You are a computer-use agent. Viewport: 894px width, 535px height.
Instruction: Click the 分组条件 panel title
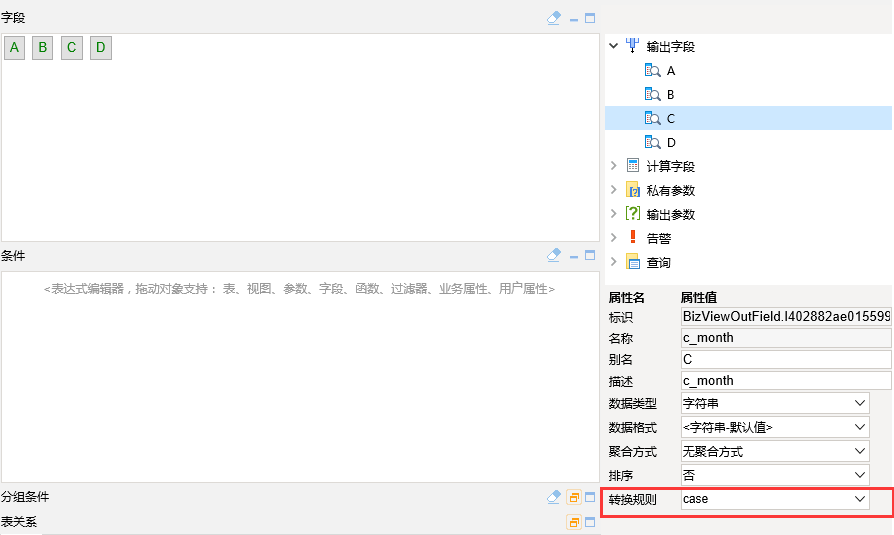pyautogui.click(x=25, y=497)
